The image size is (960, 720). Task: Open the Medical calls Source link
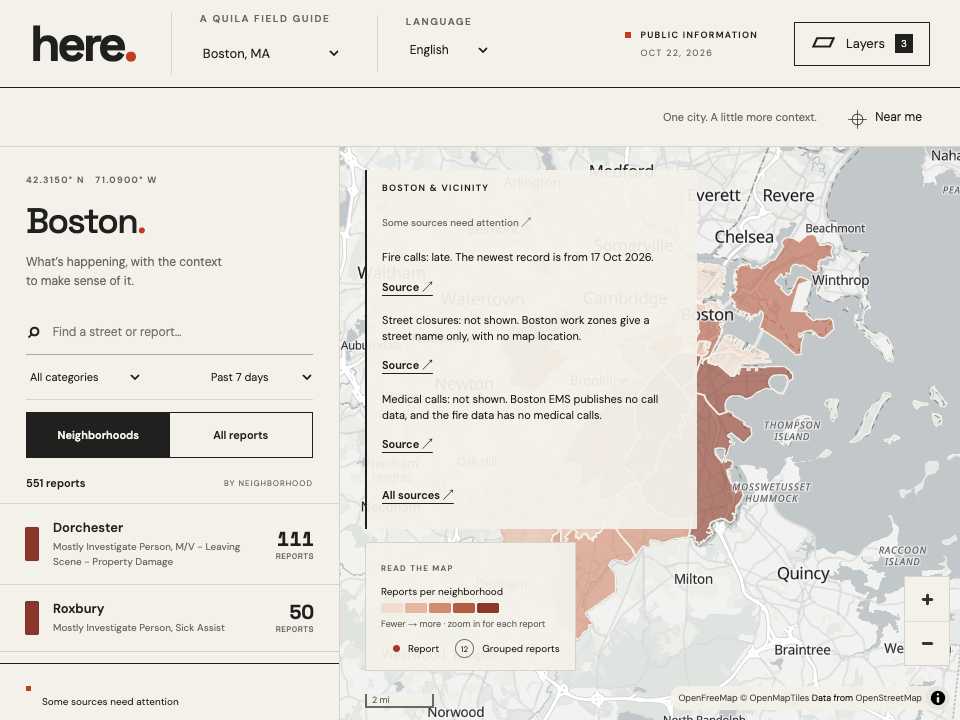407,444
